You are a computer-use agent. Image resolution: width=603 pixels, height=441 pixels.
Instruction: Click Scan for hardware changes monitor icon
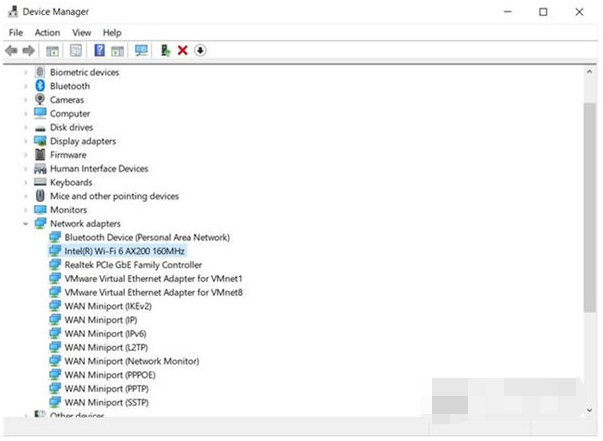(140, 50)
